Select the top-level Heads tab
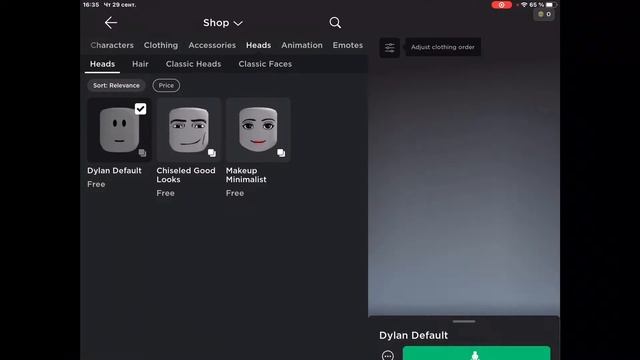This screenshot has width=640, height=360. click(258, 45)
